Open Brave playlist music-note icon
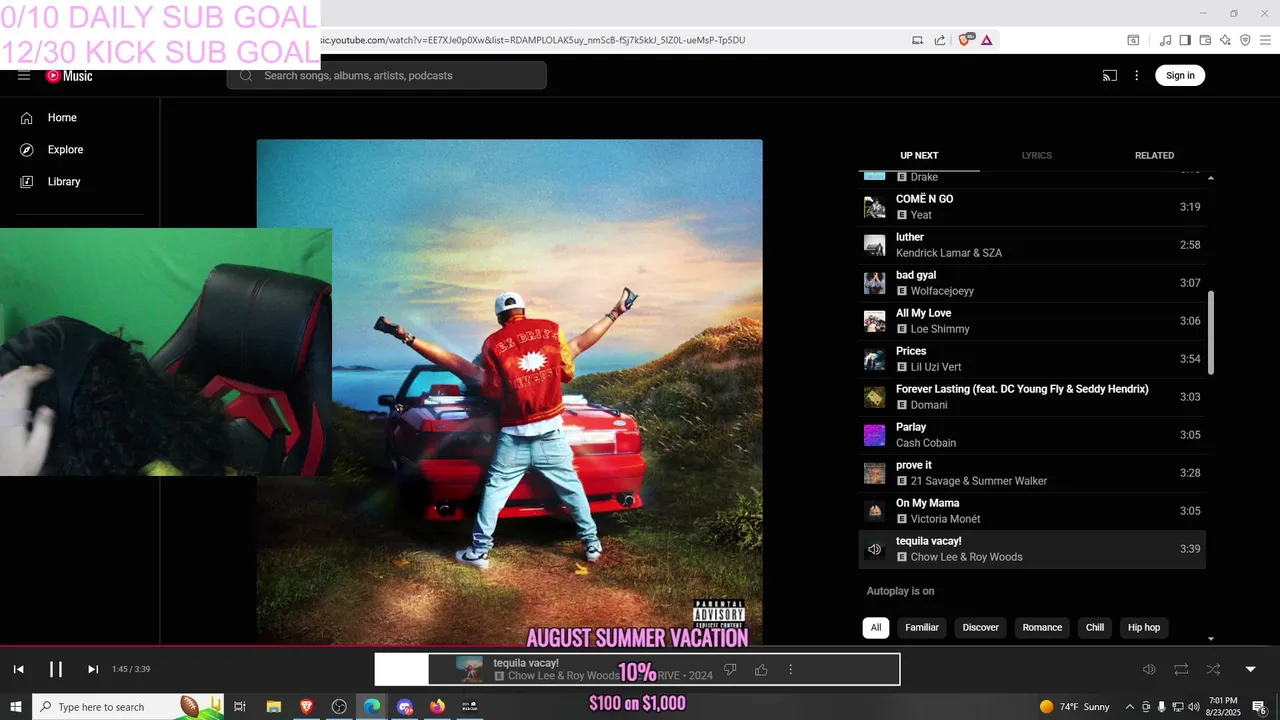1280x720 pixels. click(x=1165, y=40)
